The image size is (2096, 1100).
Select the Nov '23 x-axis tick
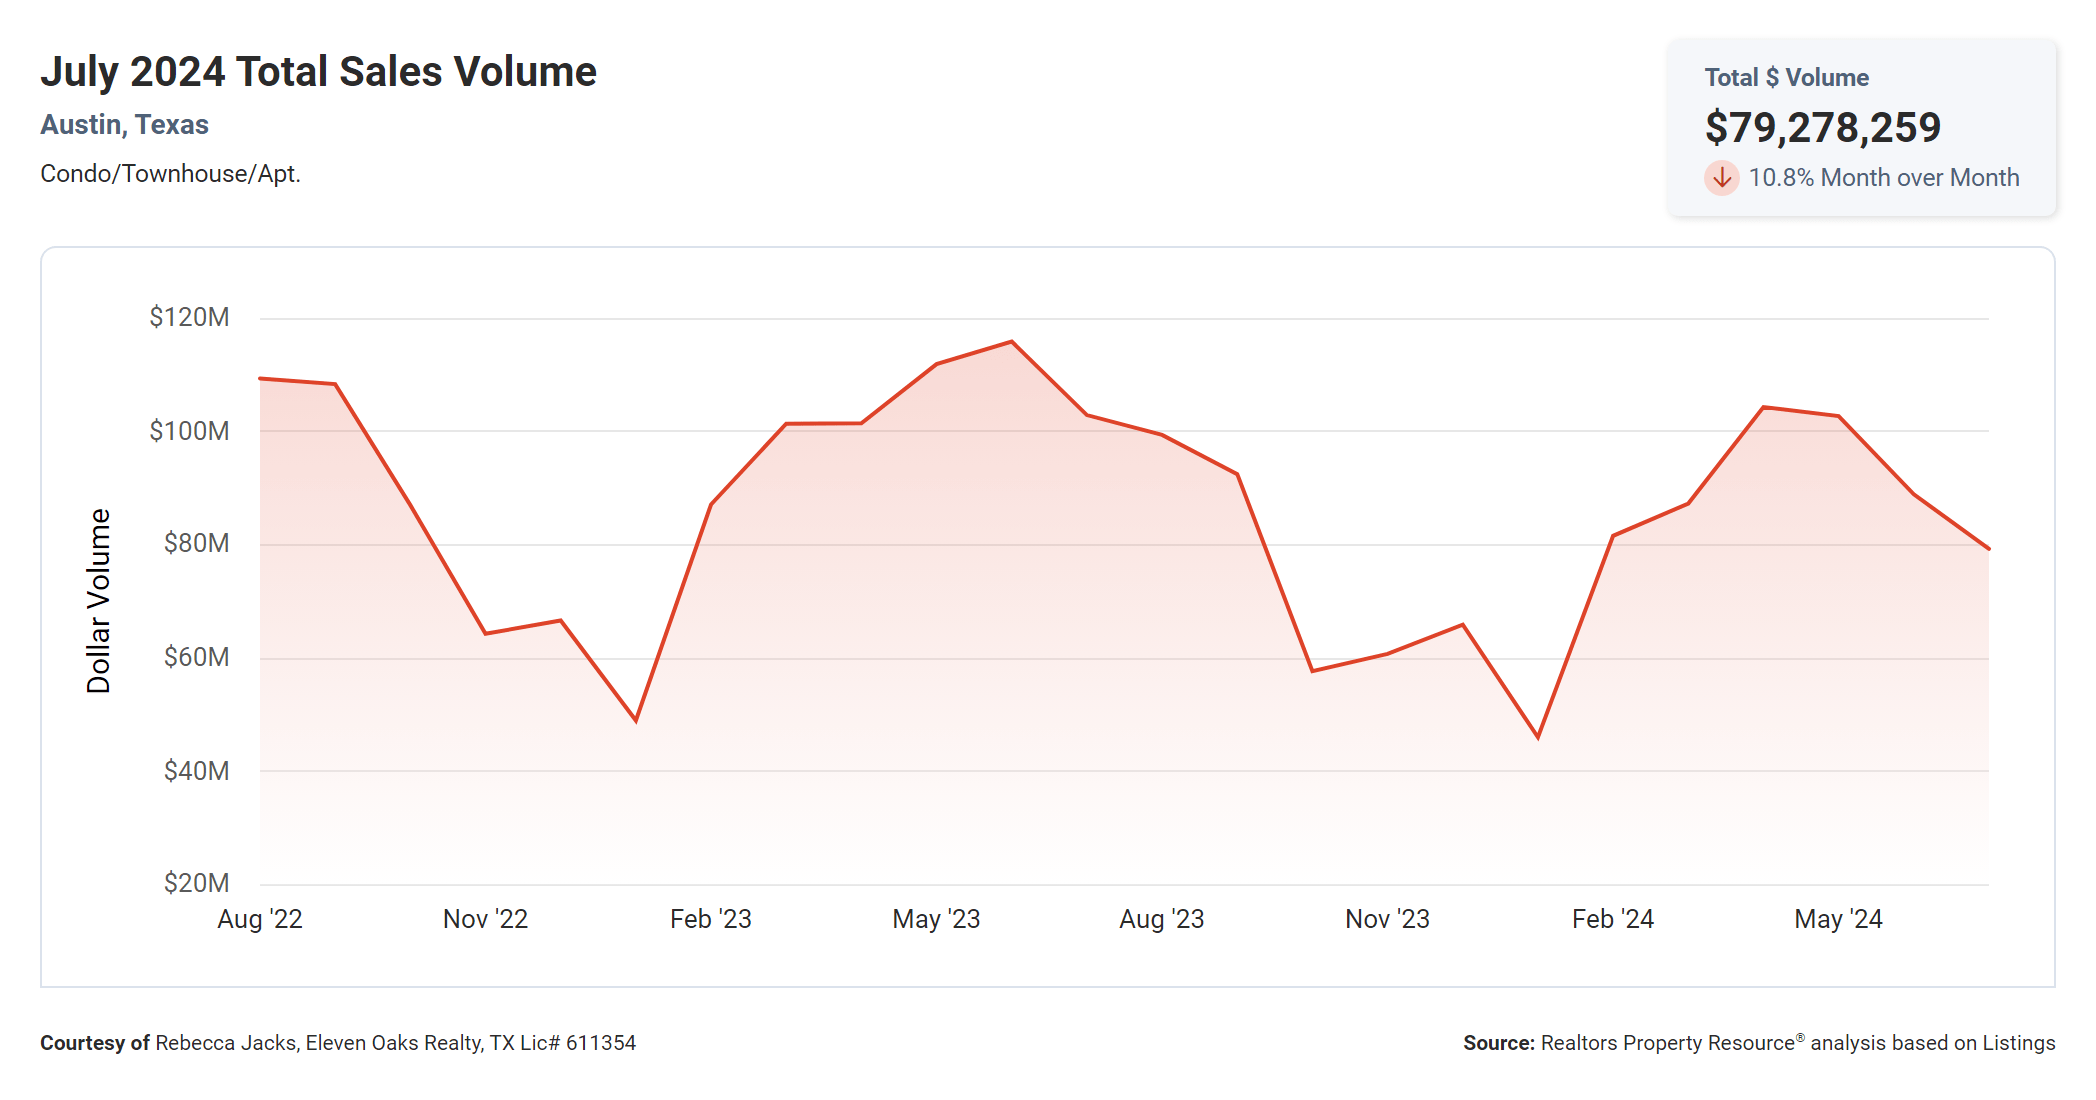click(1387, 919)
